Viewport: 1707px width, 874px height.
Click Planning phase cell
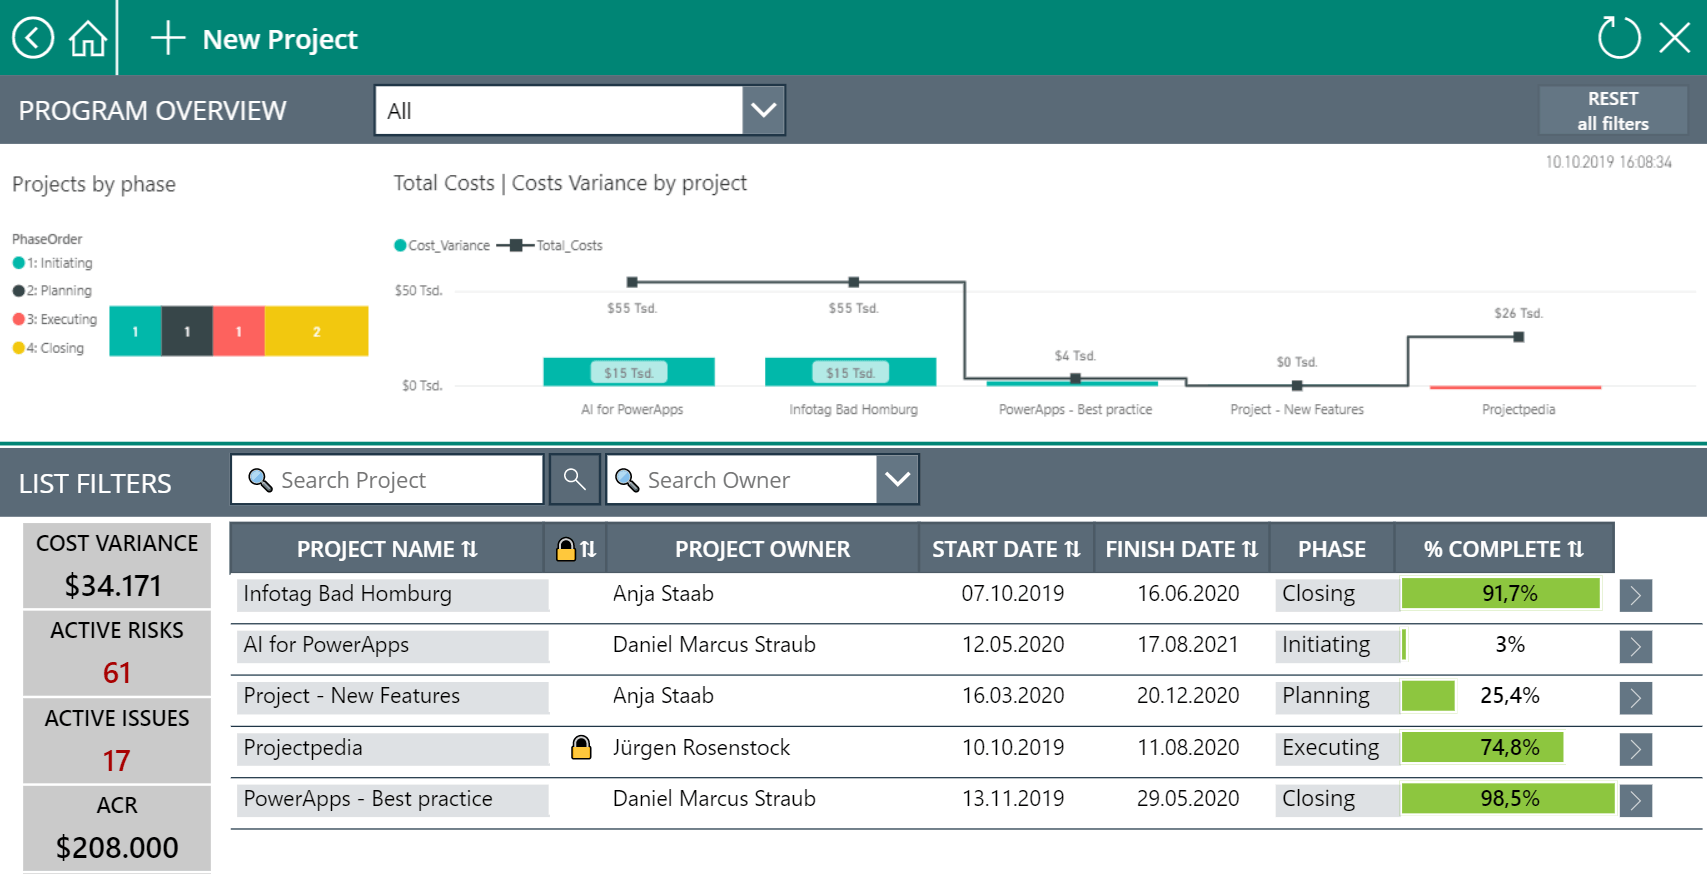(x=1336, y=696)
